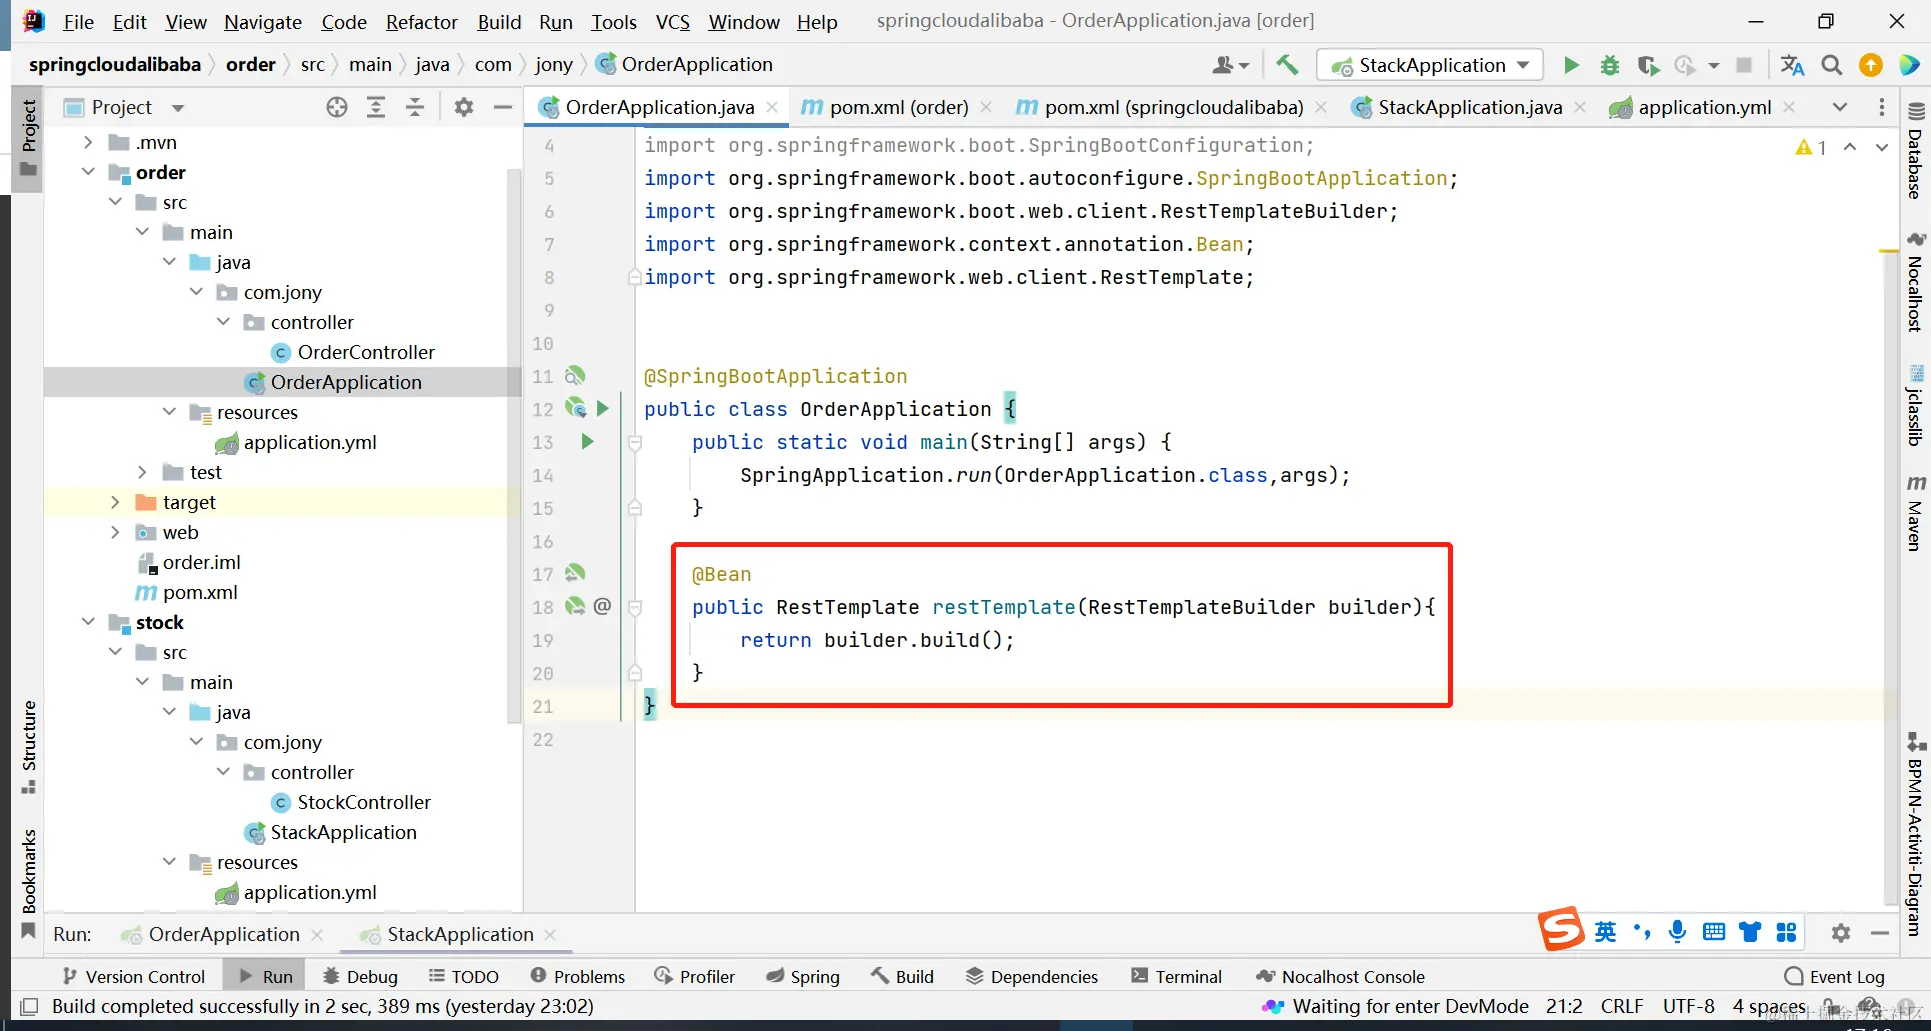Expand the test folder under order
1931x1031 pixels.
pyautogui.click(x=143, y=472)
